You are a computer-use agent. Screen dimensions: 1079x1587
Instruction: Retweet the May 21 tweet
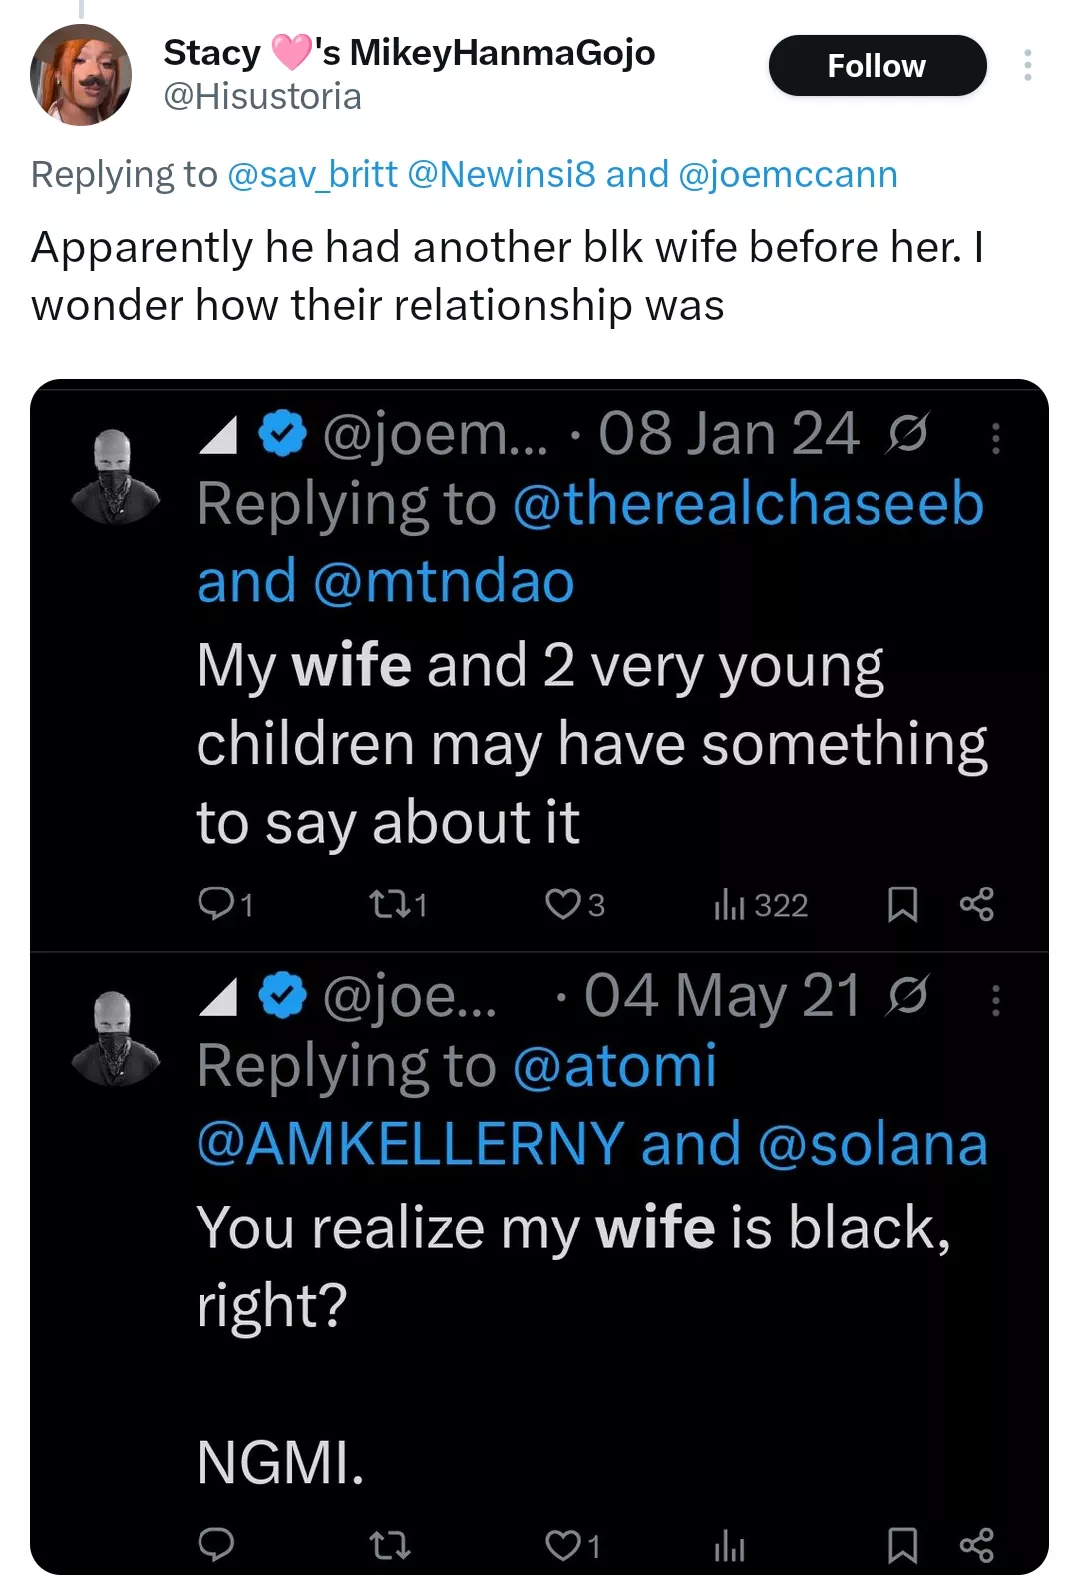(x=389, y=1546)
